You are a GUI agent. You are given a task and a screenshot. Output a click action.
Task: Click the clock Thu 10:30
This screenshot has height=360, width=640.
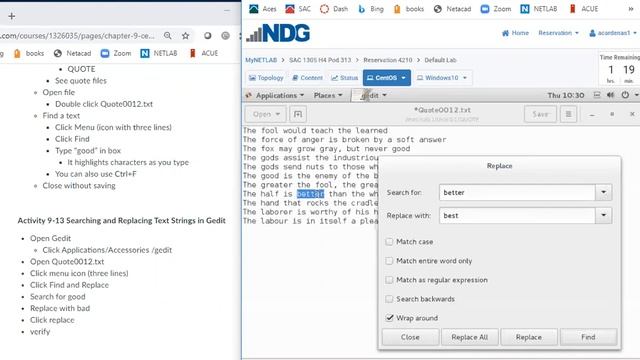[566, 96]
